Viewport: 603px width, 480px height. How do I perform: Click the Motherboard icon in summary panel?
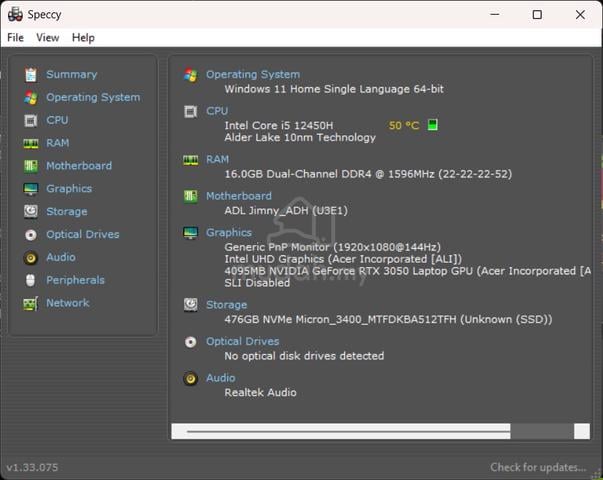pyautogui.click(x=190, y=196)
